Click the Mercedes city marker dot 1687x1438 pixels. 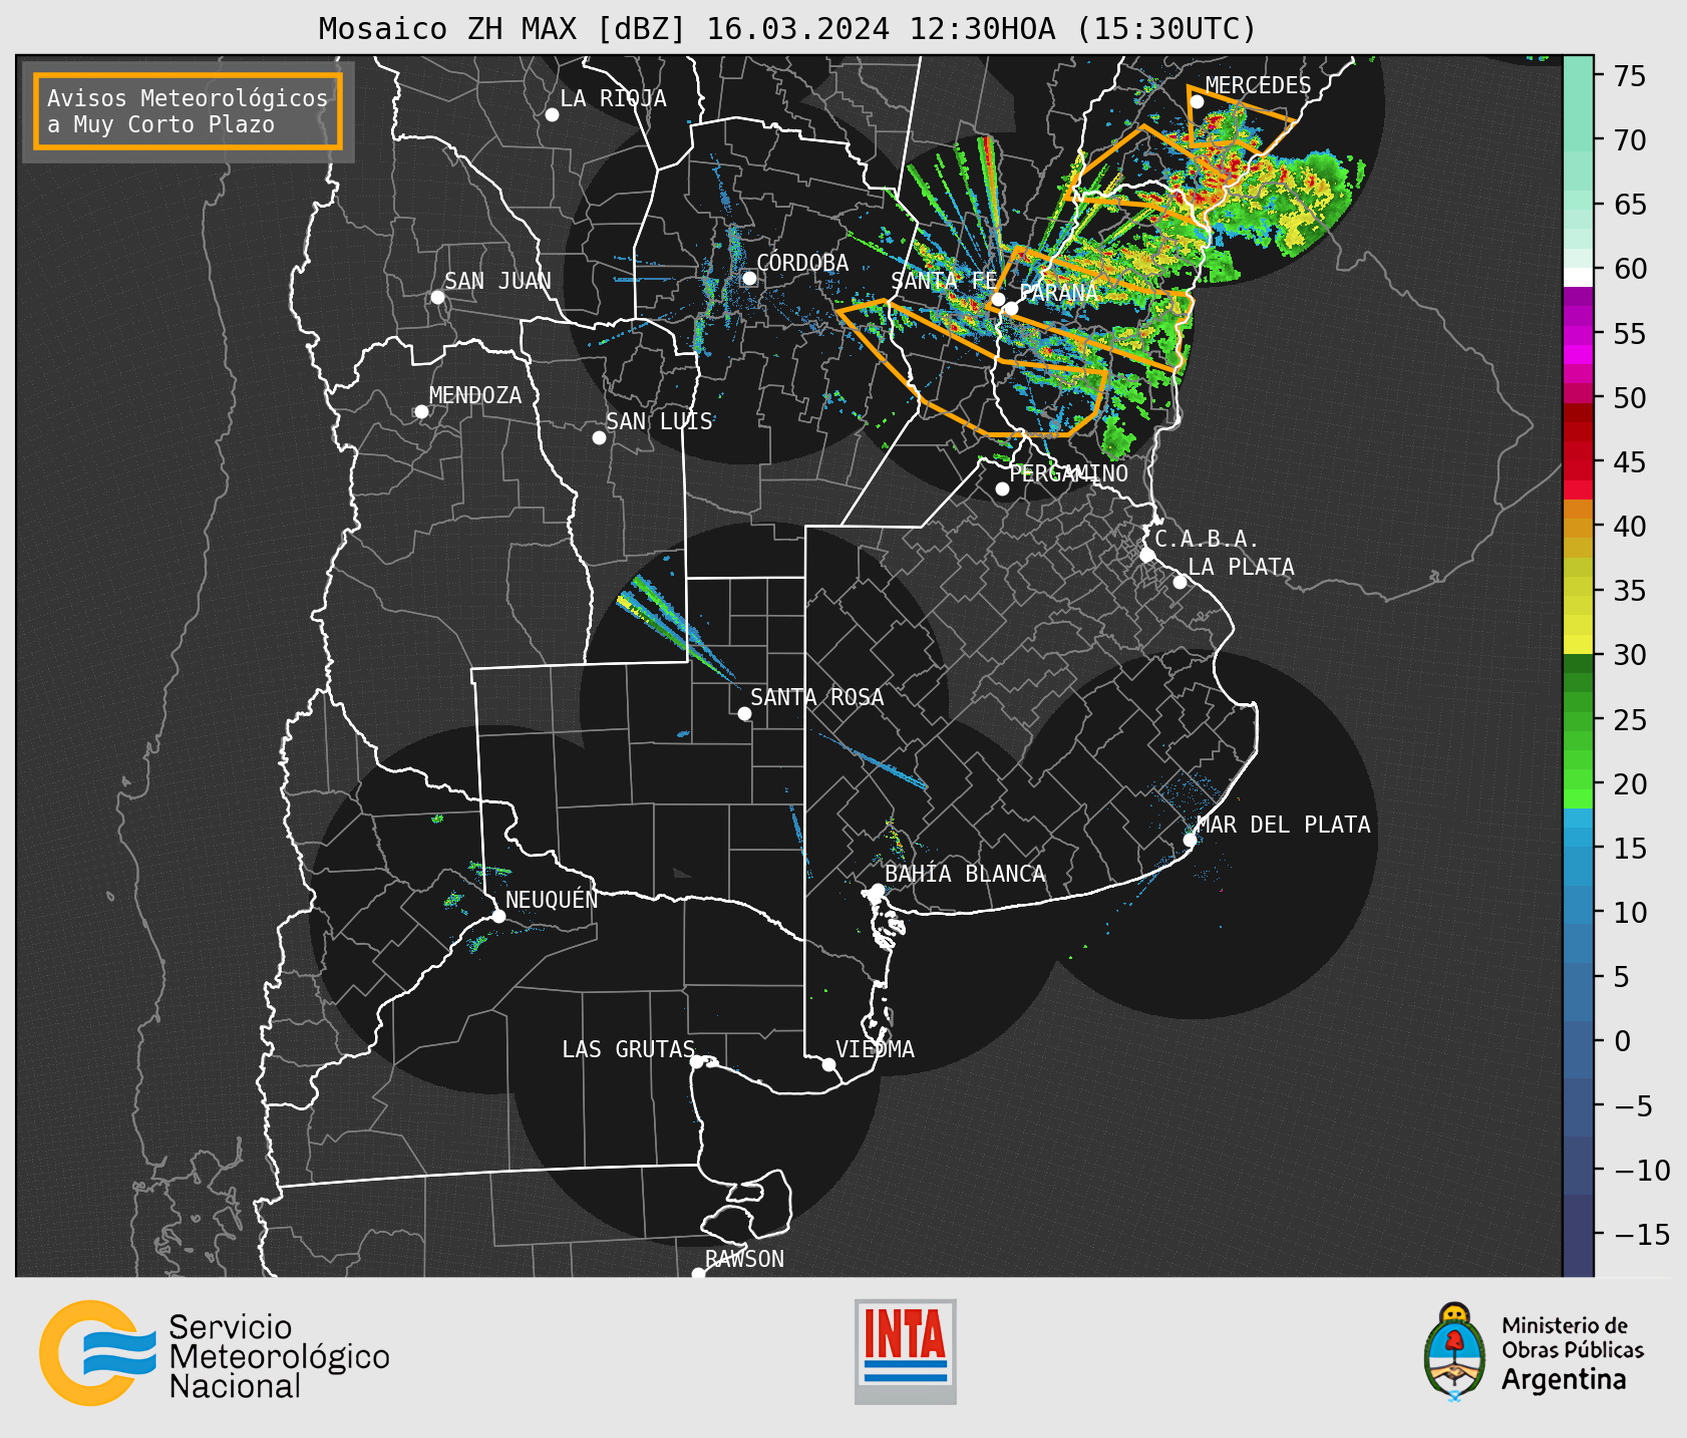coord(1197,102)
